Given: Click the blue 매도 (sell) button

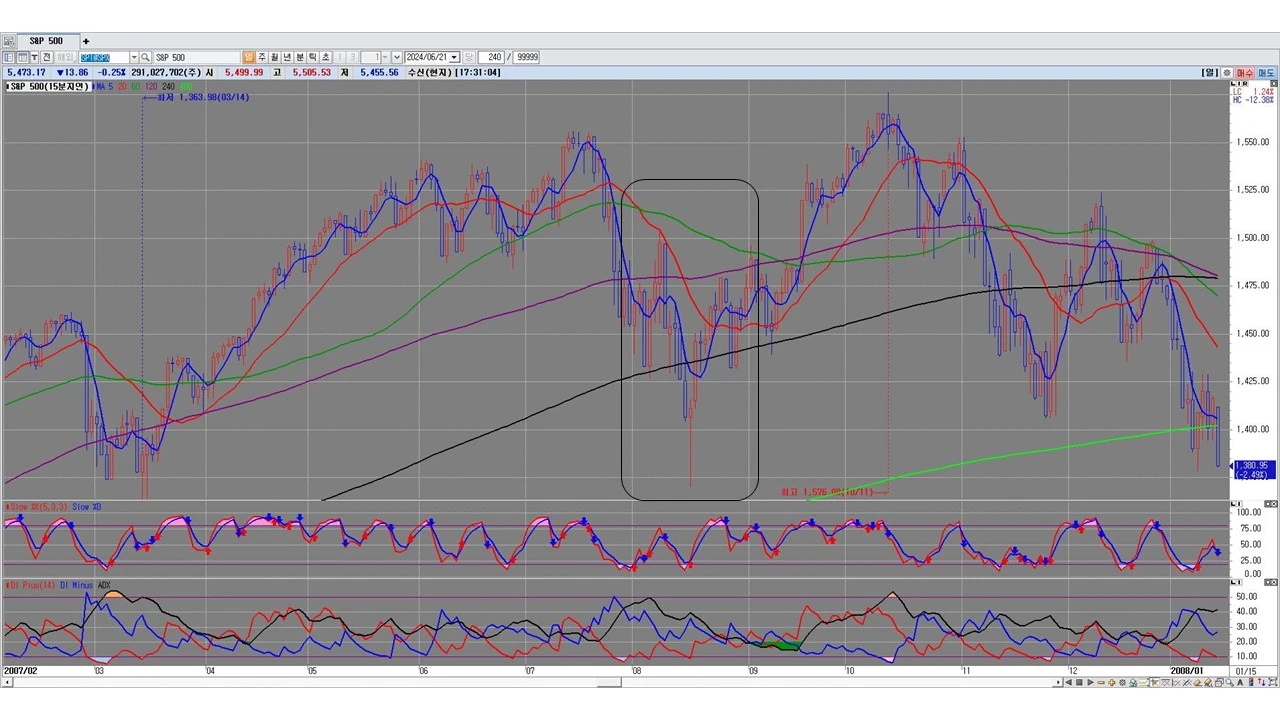Looking at the screenshot, I should click(x=1266, y=73).
